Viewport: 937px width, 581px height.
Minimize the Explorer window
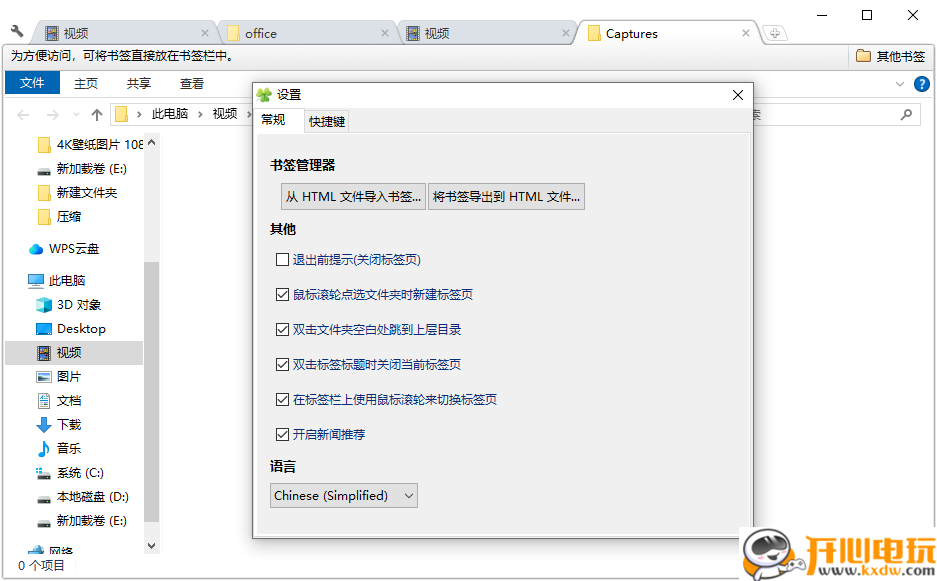(x=822, y=15)
